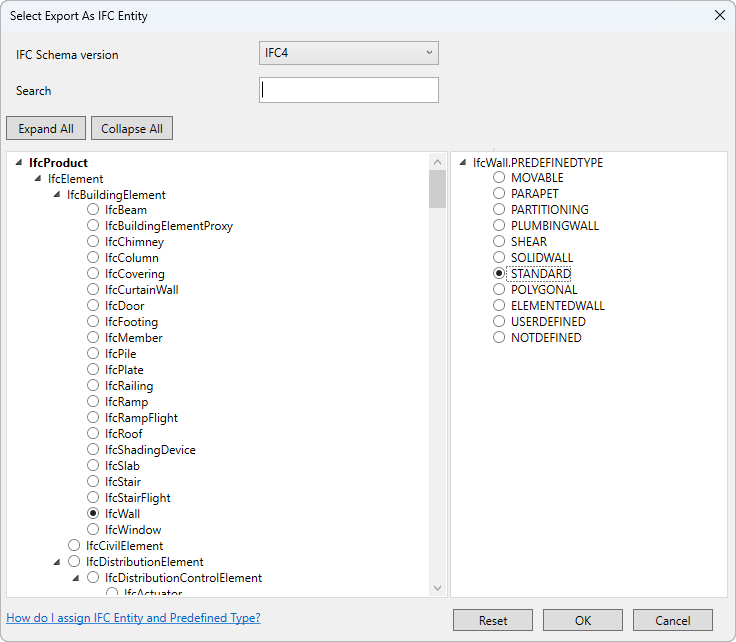Screen dimensions: 736x642
Task: Close the Select Export As IFC Entity dialog
Action: tap(720, 15)
